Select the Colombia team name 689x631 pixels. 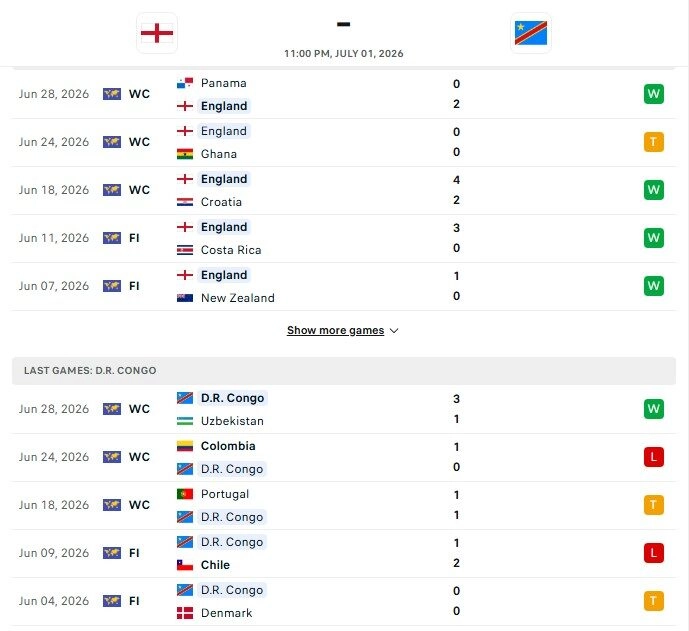tap(228, 446)
